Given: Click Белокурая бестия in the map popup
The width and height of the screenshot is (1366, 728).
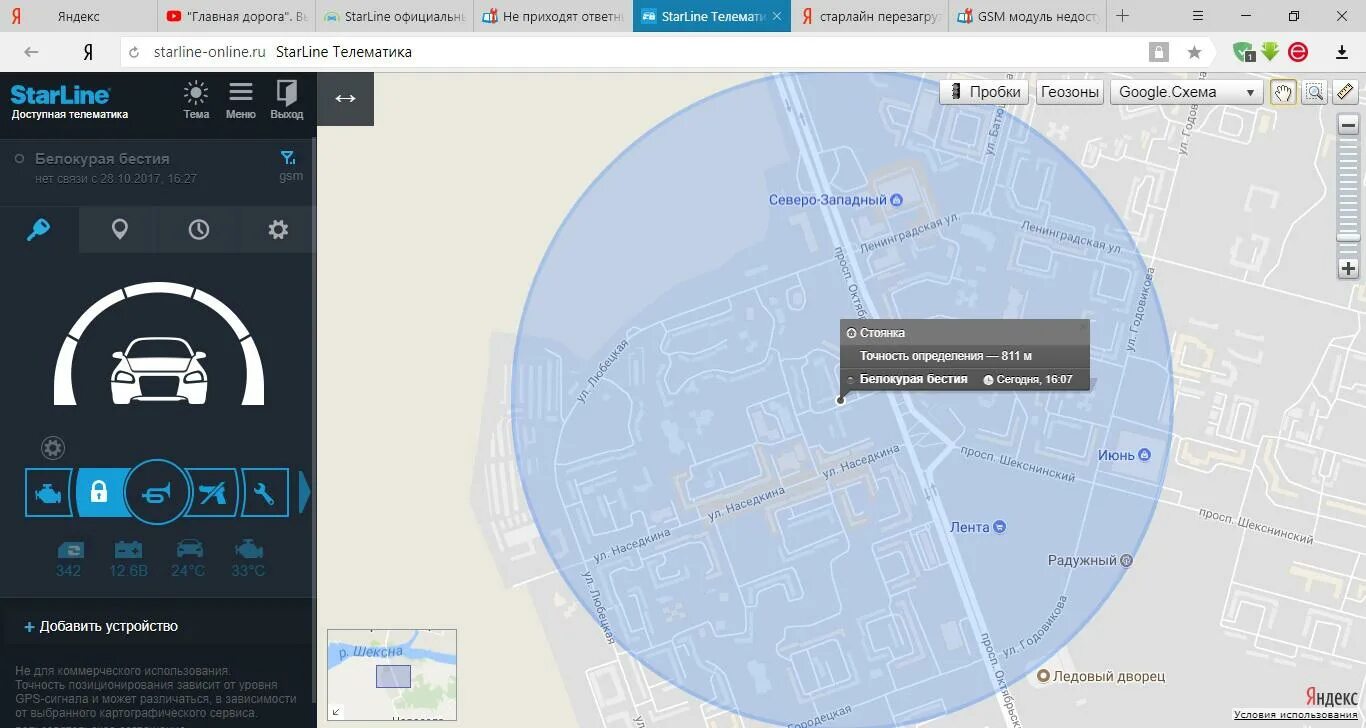Looking at the screenshot, I should (913, 379).
